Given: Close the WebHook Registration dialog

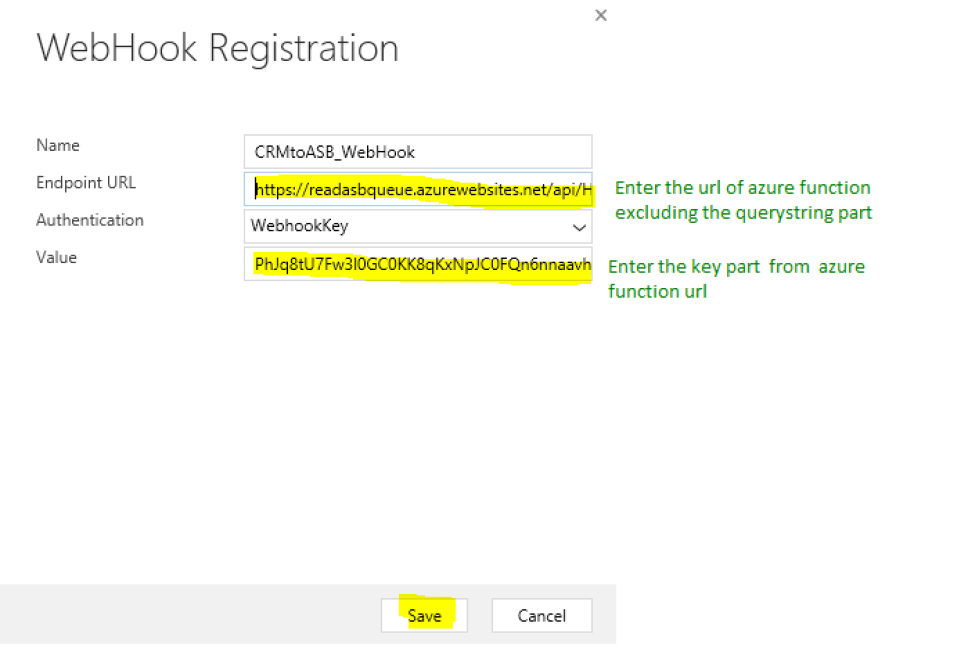Looking at the screenshot, I should tap(600, 15).
